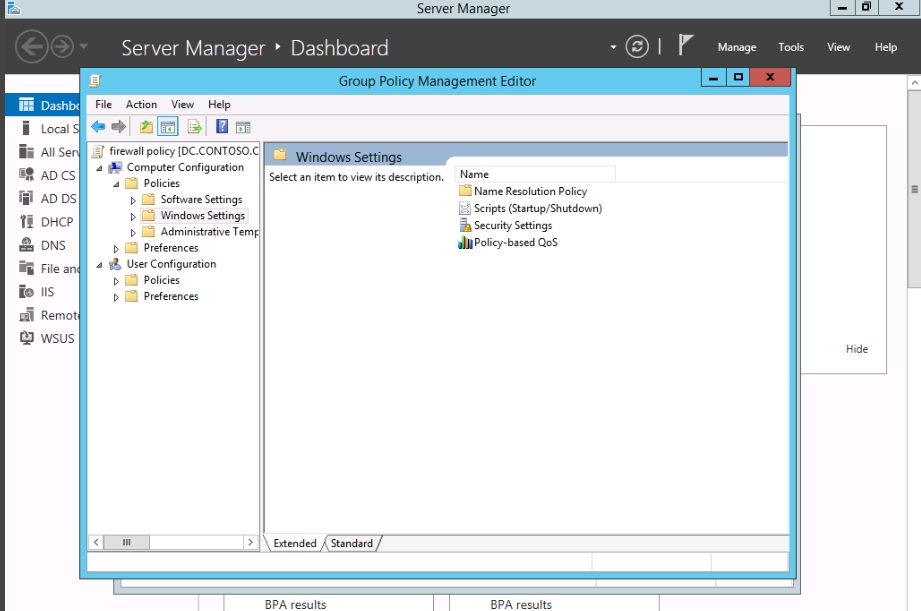Click the tree pane scrollbar left arrow
The height and width of the screenshot is (611, 921).
[x=96, y=542]
